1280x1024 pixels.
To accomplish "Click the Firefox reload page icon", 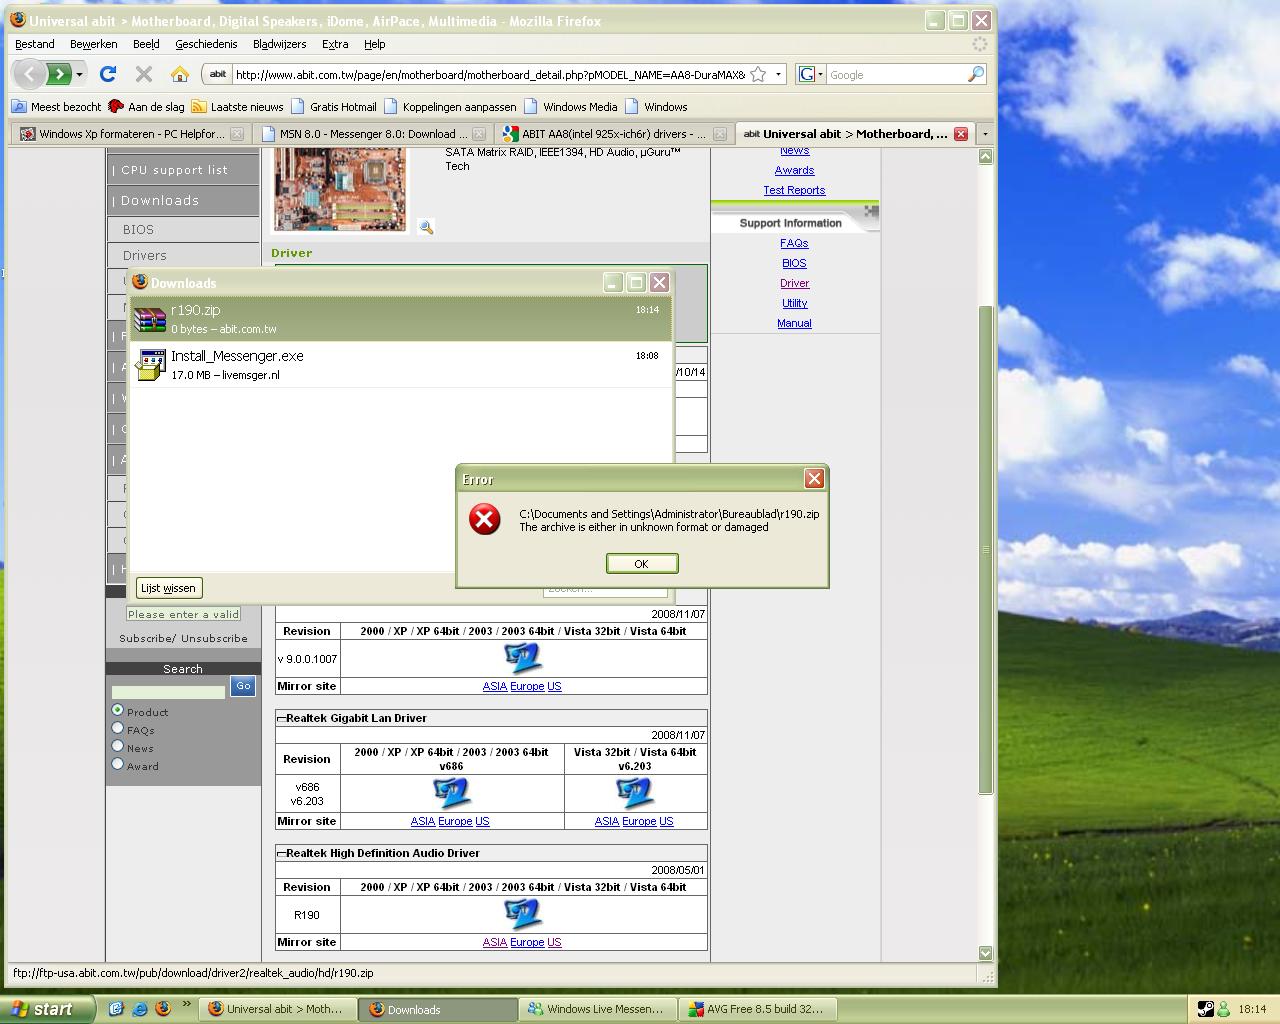I will click(108, 74).
